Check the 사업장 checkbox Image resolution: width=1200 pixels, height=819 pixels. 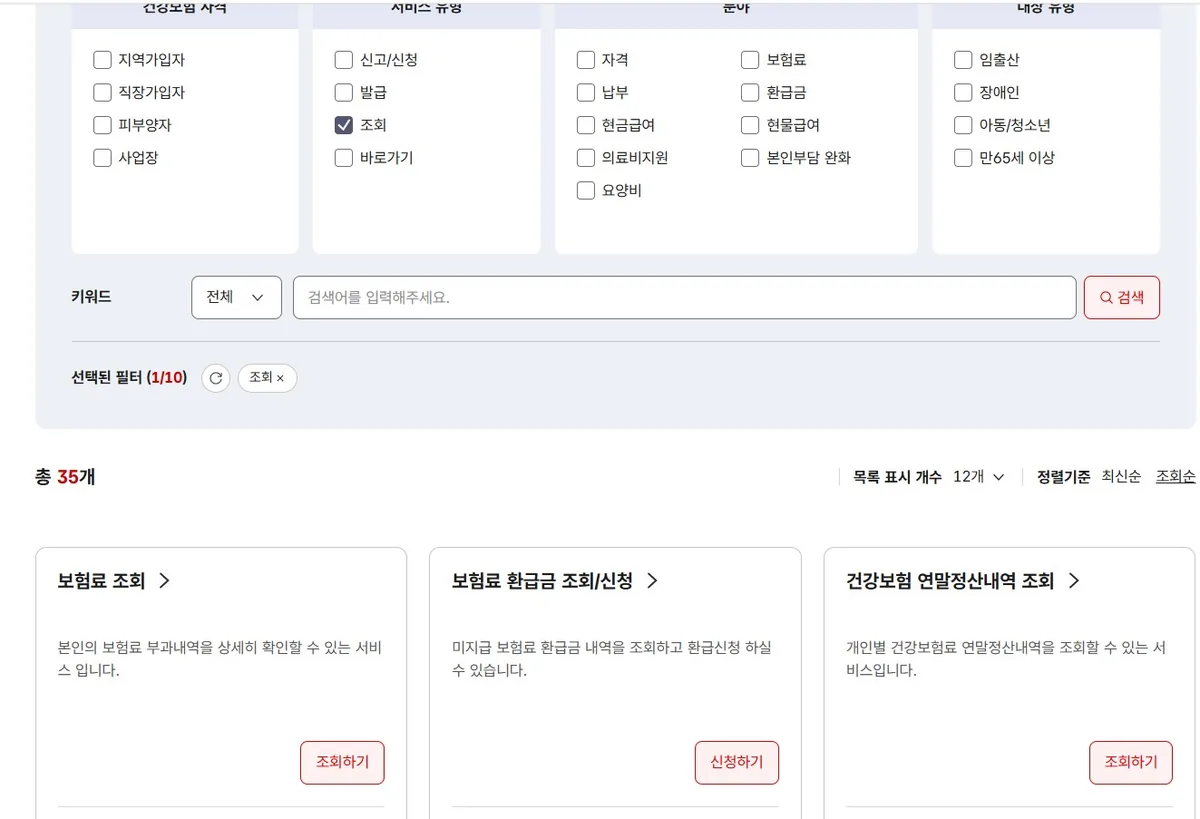[x=102, y=158]
